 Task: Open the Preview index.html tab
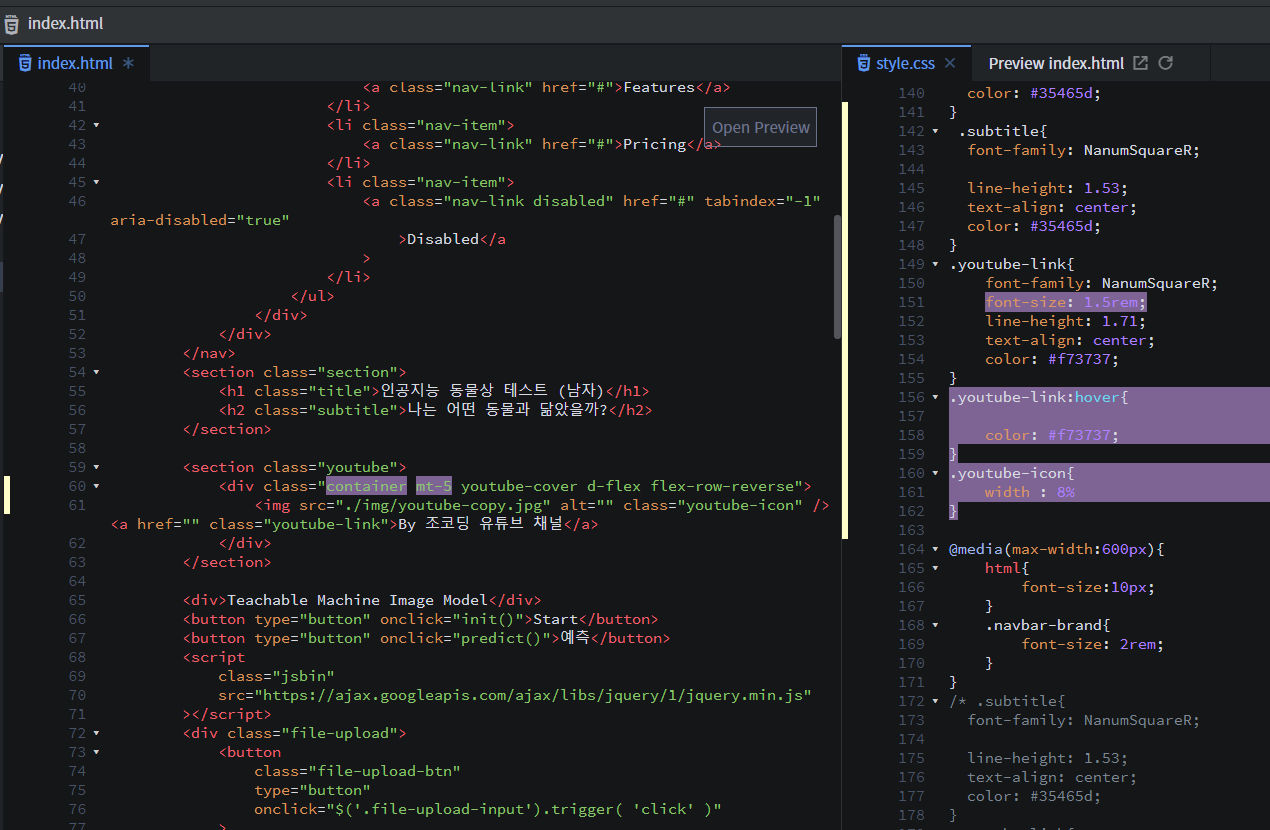[1056, 63]
